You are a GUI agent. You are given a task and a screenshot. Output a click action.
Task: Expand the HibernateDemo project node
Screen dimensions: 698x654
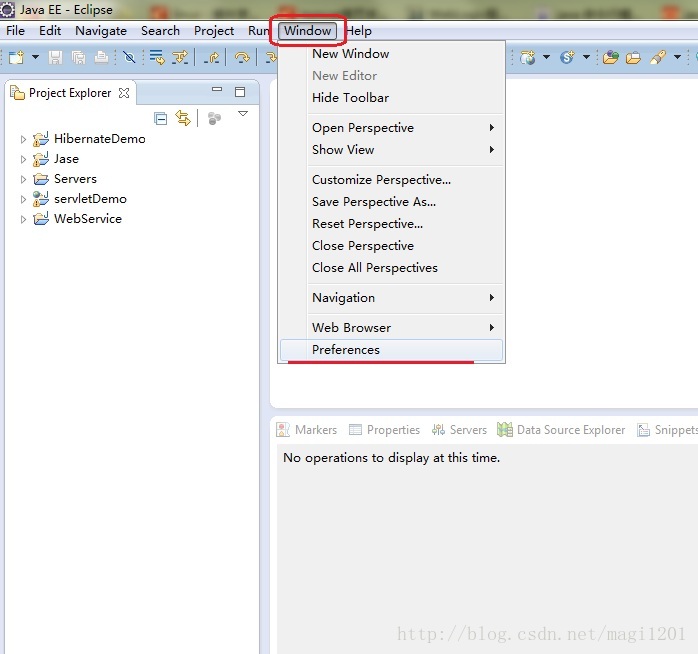tap(23, 139)
